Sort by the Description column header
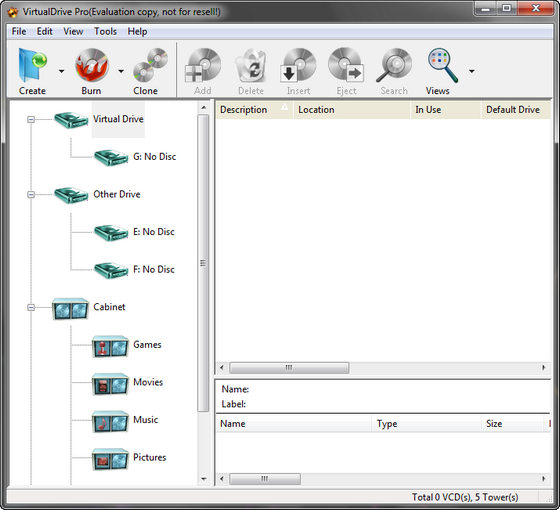Image resolution: width=560 pixels, height=510 pixels. [254, 110]
